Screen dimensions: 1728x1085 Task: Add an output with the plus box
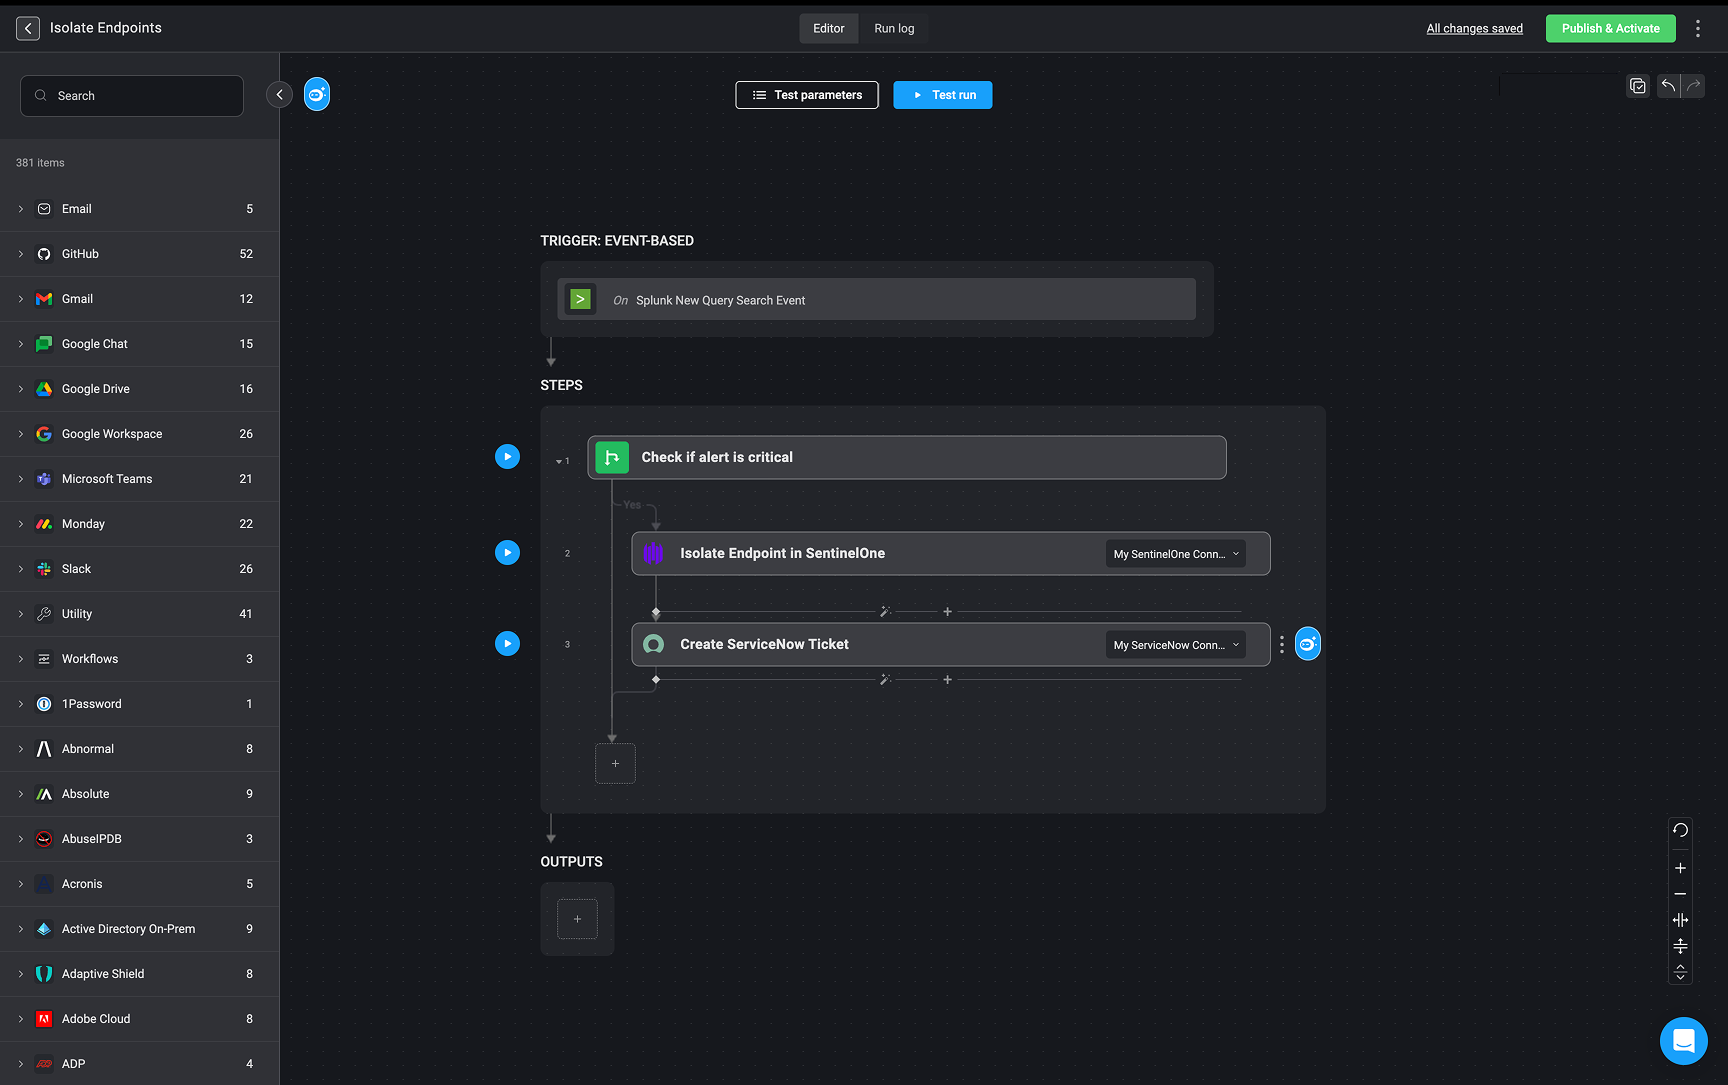click(577, 919)
